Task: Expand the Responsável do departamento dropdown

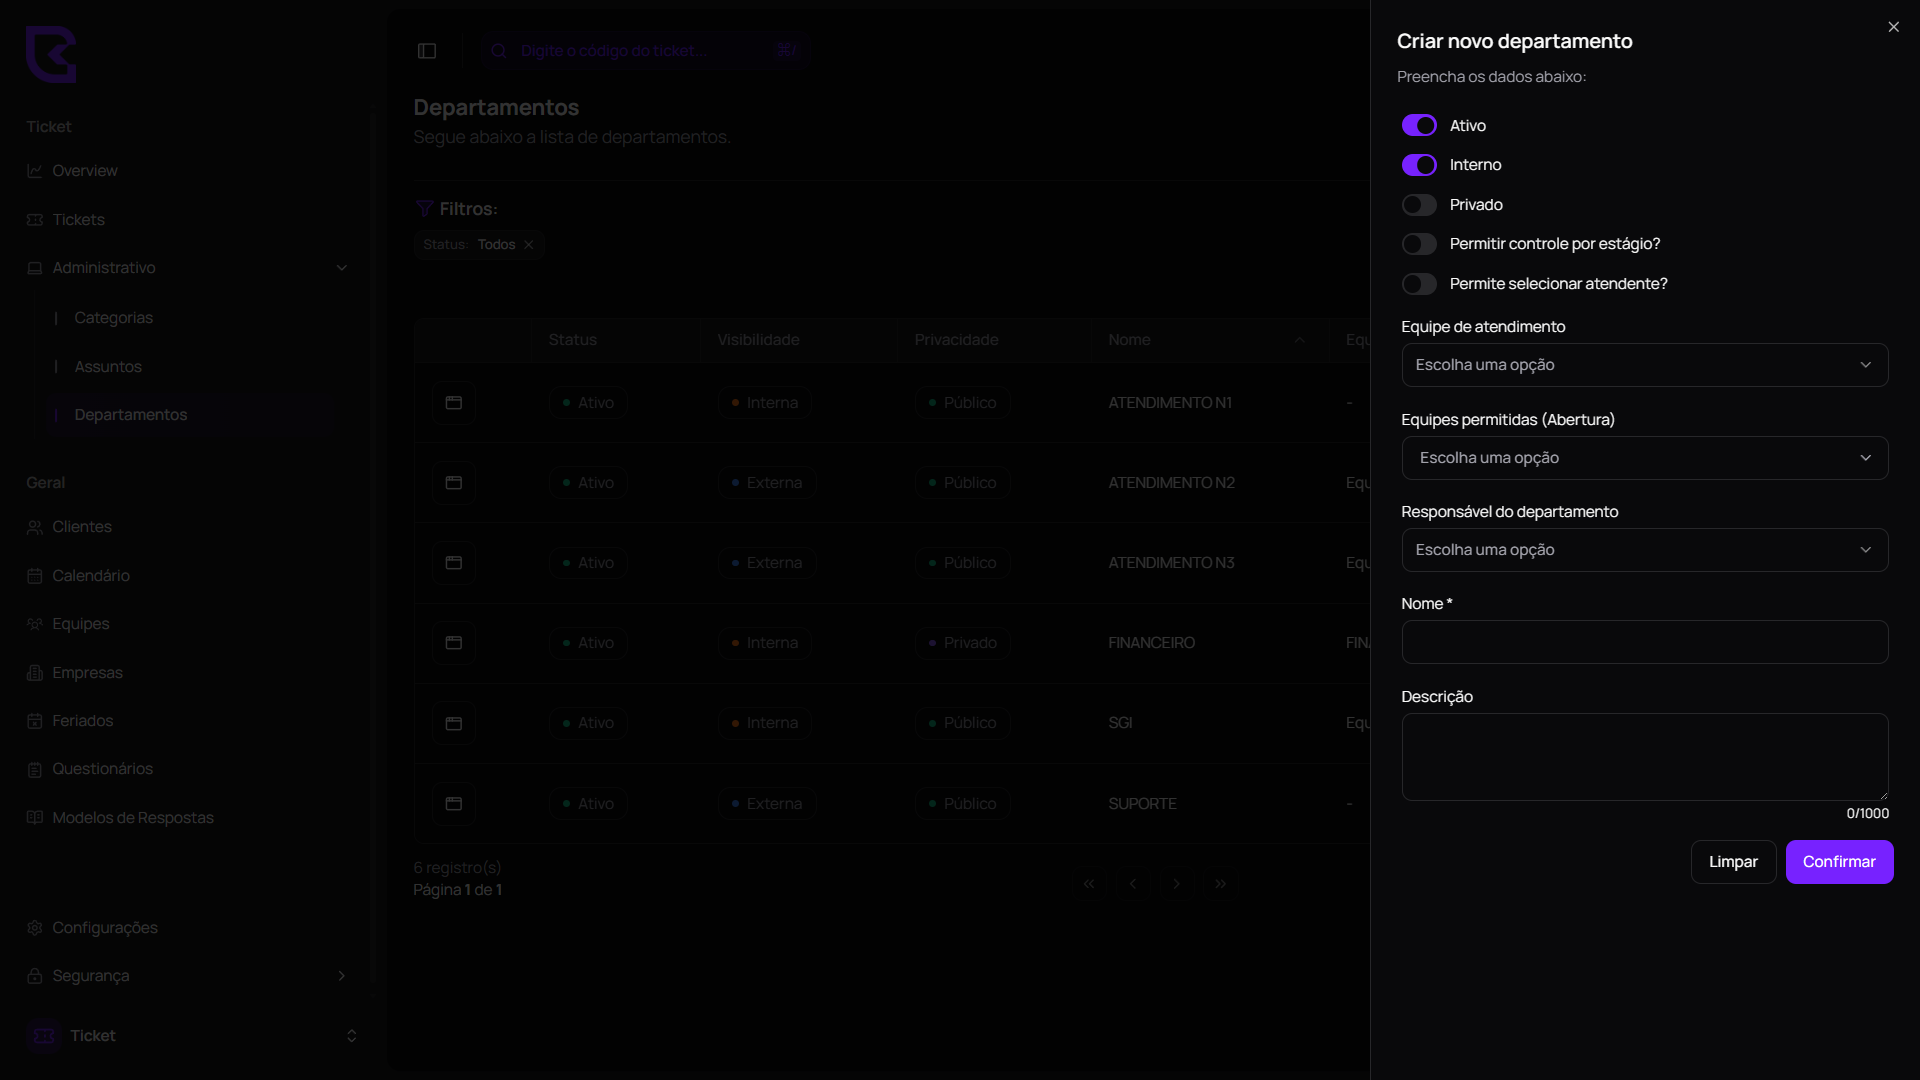Action: (x=1644, y=550)
